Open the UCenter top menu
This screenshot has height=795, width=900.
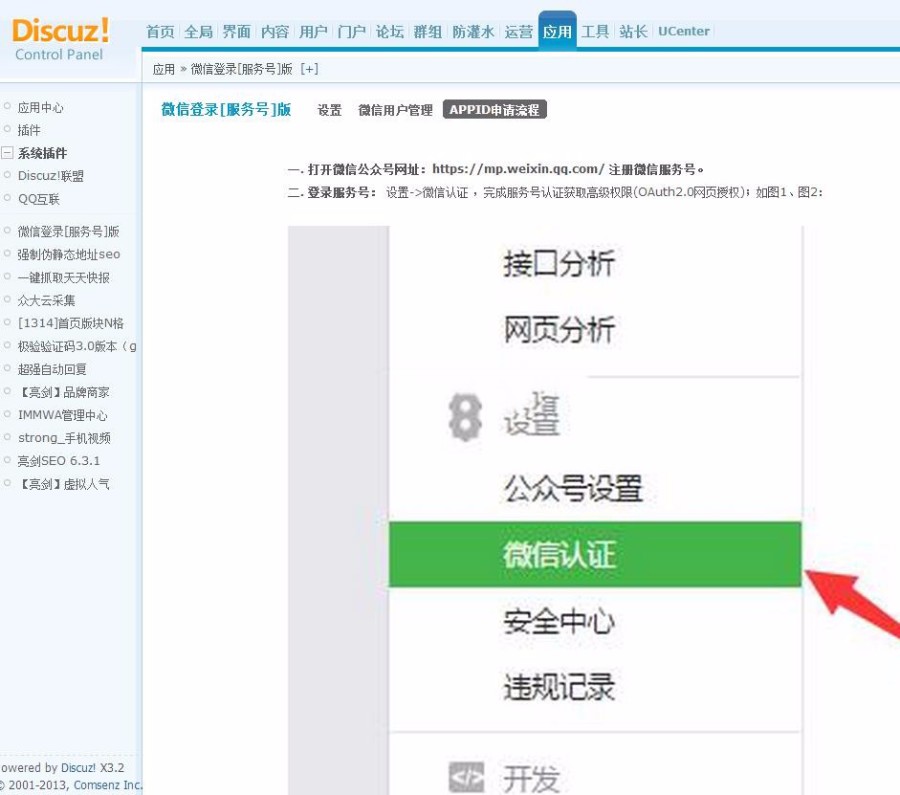click(684, 32)
